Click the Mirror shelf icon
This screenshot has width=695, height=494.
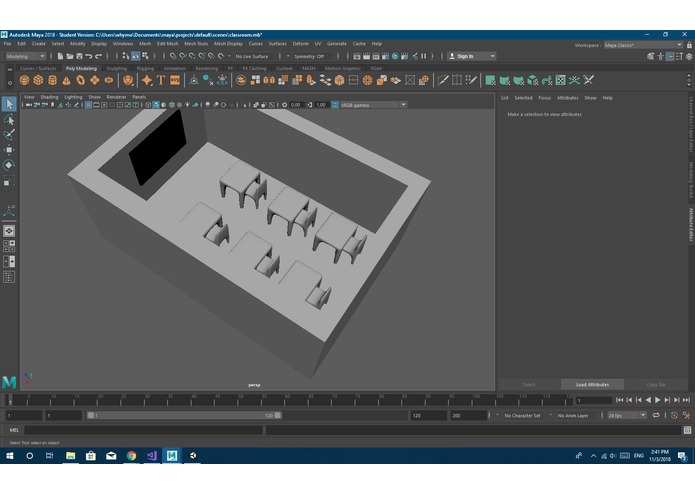coord(269,80)
